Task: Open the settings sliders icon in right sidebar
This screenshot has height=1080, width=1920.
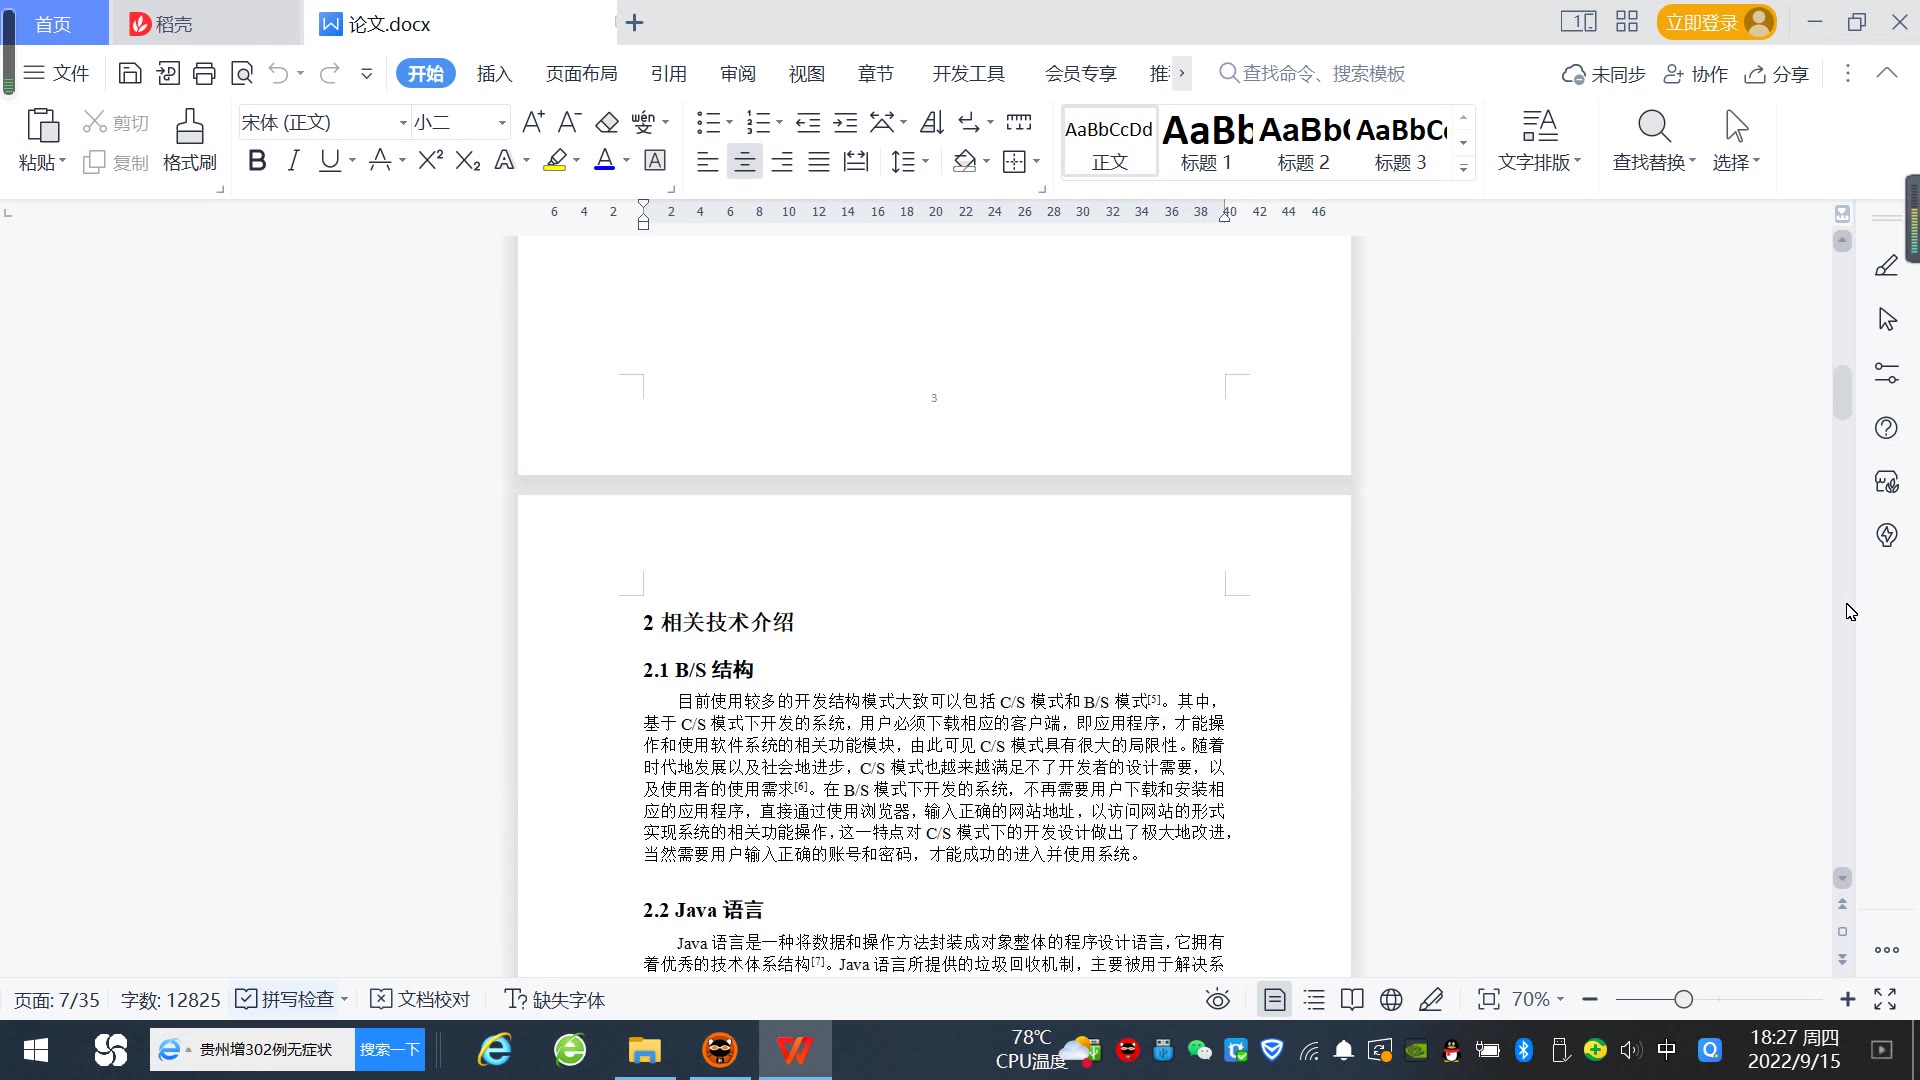Action: [1886, 373]
